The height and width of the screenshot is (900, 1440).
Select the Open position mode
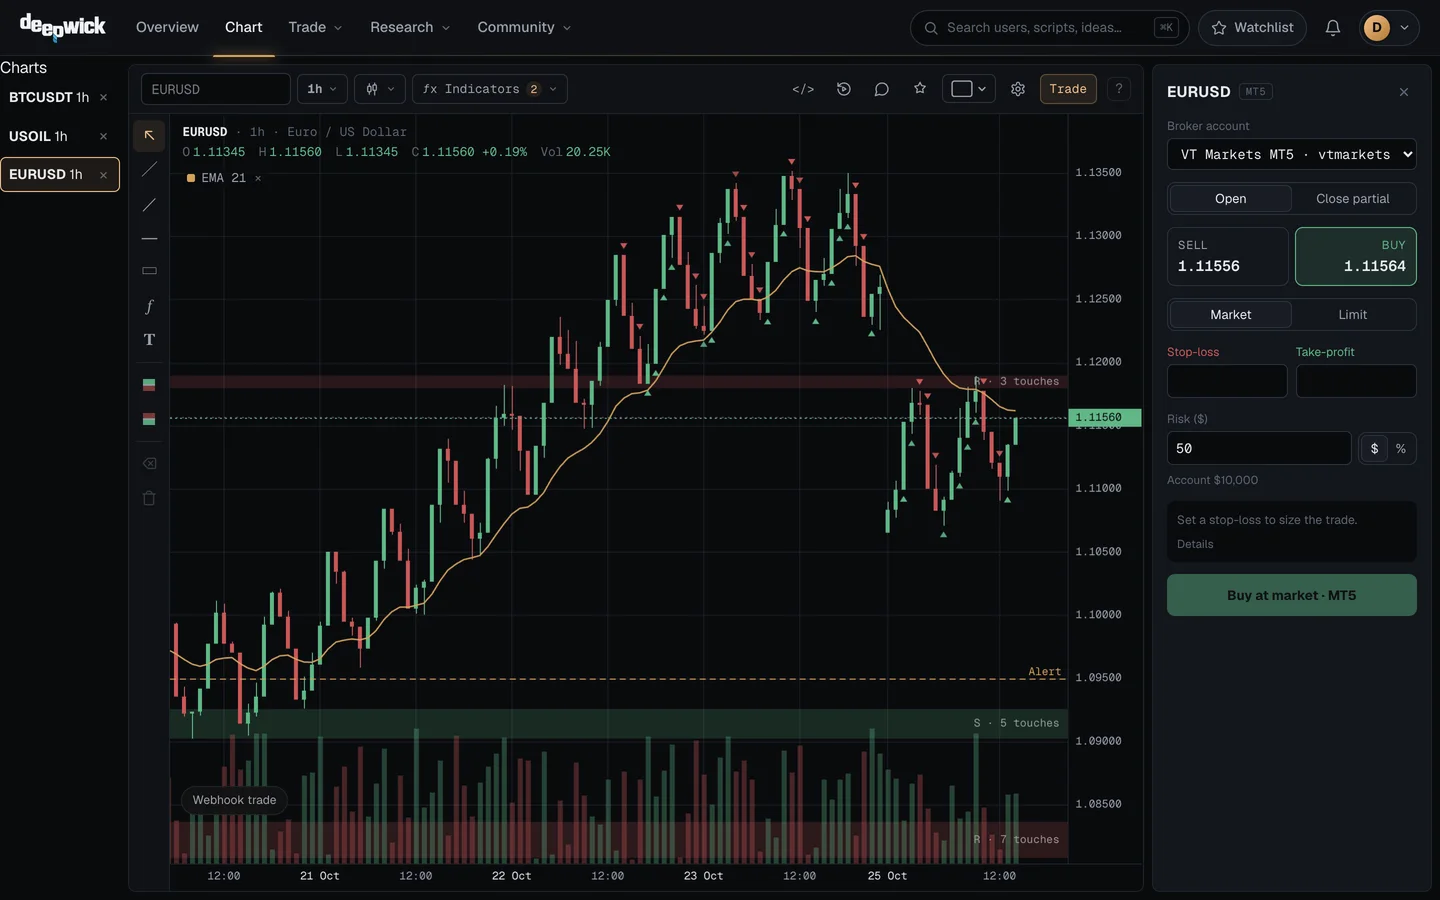(1230, 199)
